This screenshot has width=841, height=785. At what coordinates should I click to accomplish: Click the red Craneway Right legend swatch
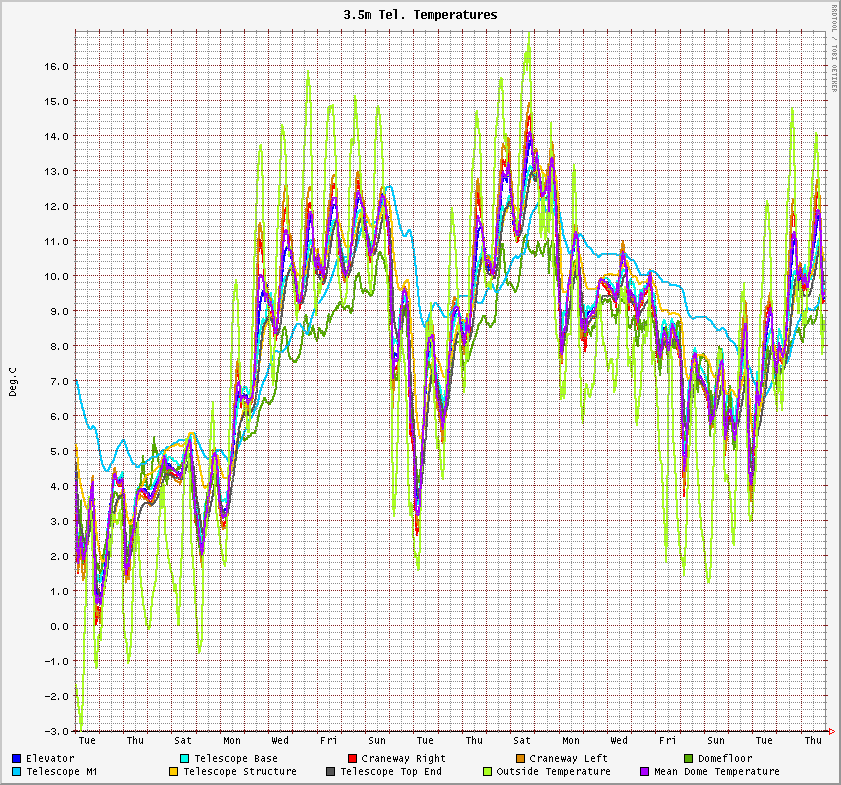(353, 759)
